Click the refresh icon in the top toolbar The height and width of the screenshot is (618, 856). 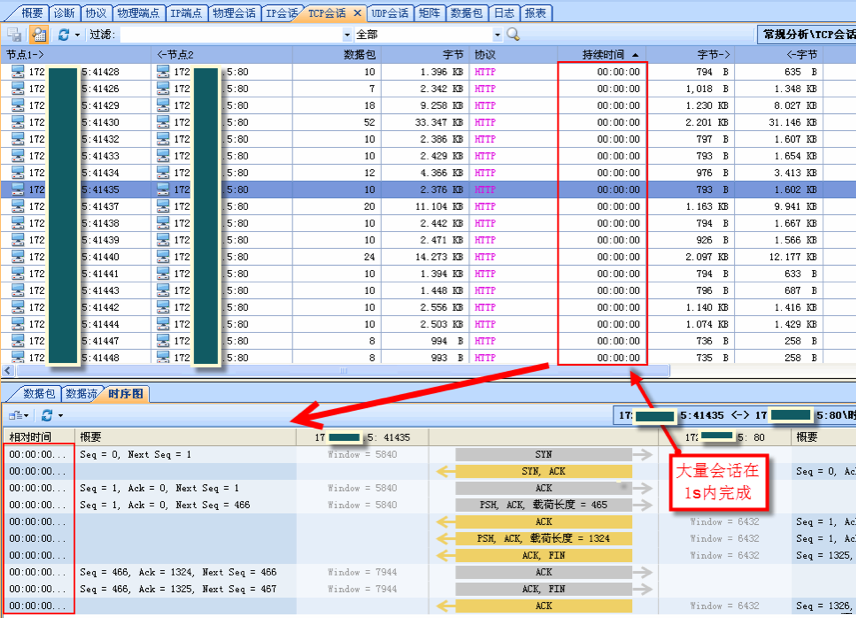coord(62,35)
